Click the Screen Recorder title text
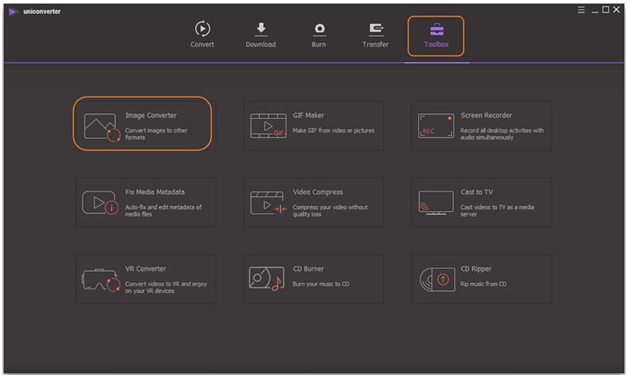This screenshot has height=377, width=628. click(x=486, y=115)
